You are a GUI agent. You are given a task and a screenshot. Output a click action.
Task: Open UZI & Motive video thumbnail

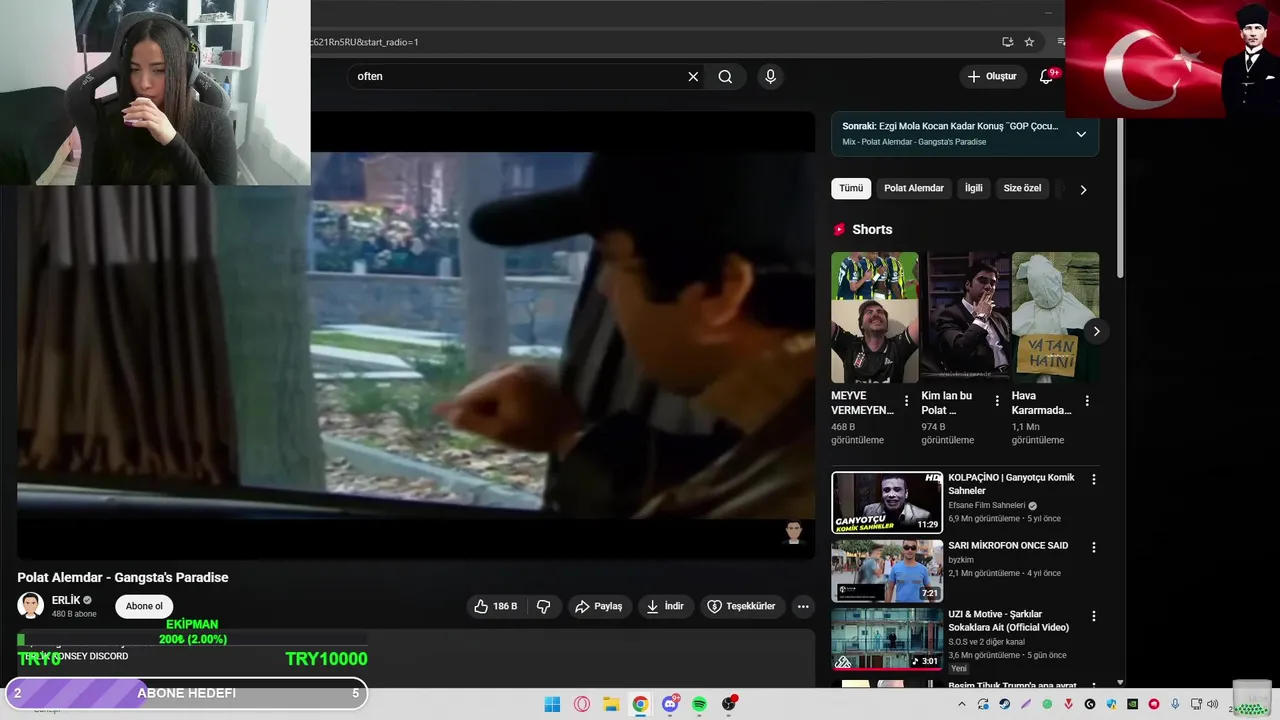pyautogui.click(x=887, y=639)
